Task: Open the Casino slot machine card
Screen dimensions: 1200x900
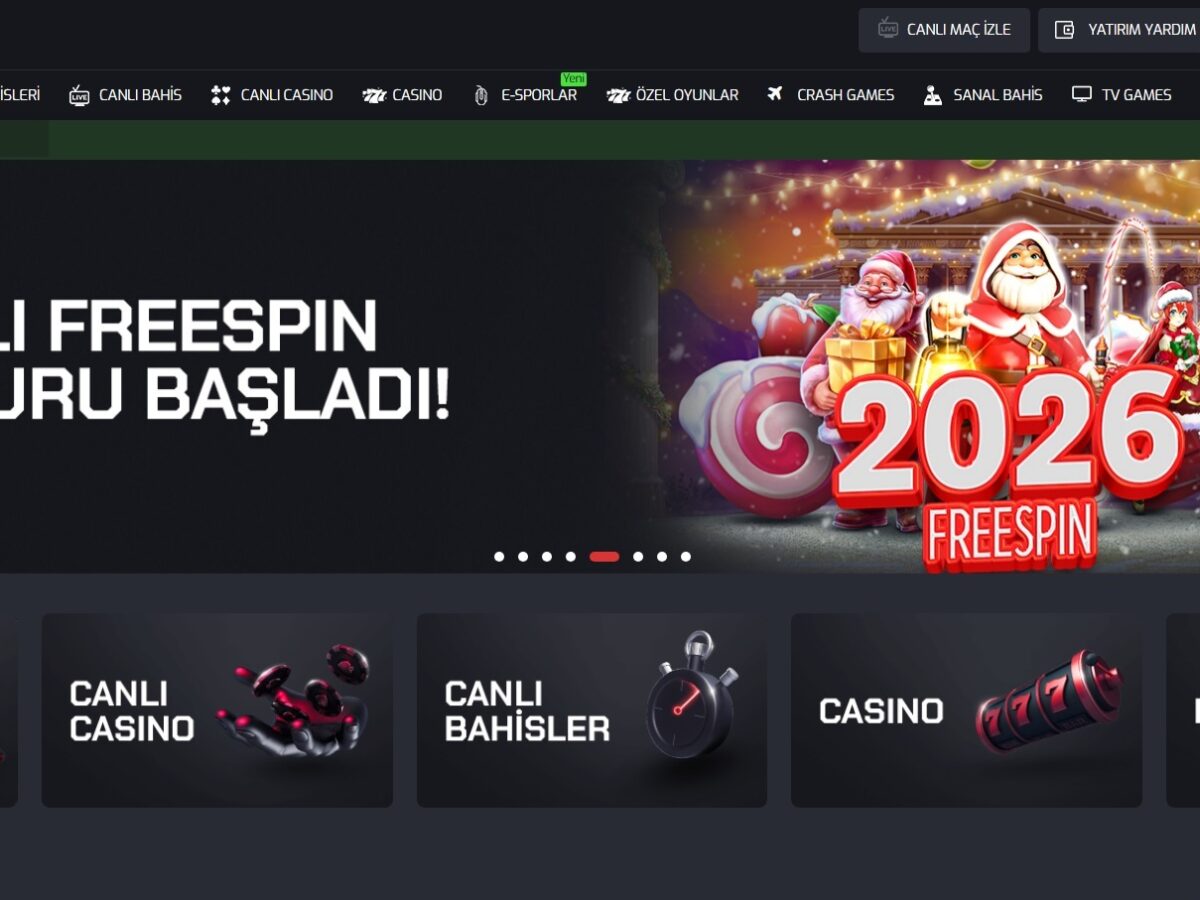Action: click(x=966, y=710)
